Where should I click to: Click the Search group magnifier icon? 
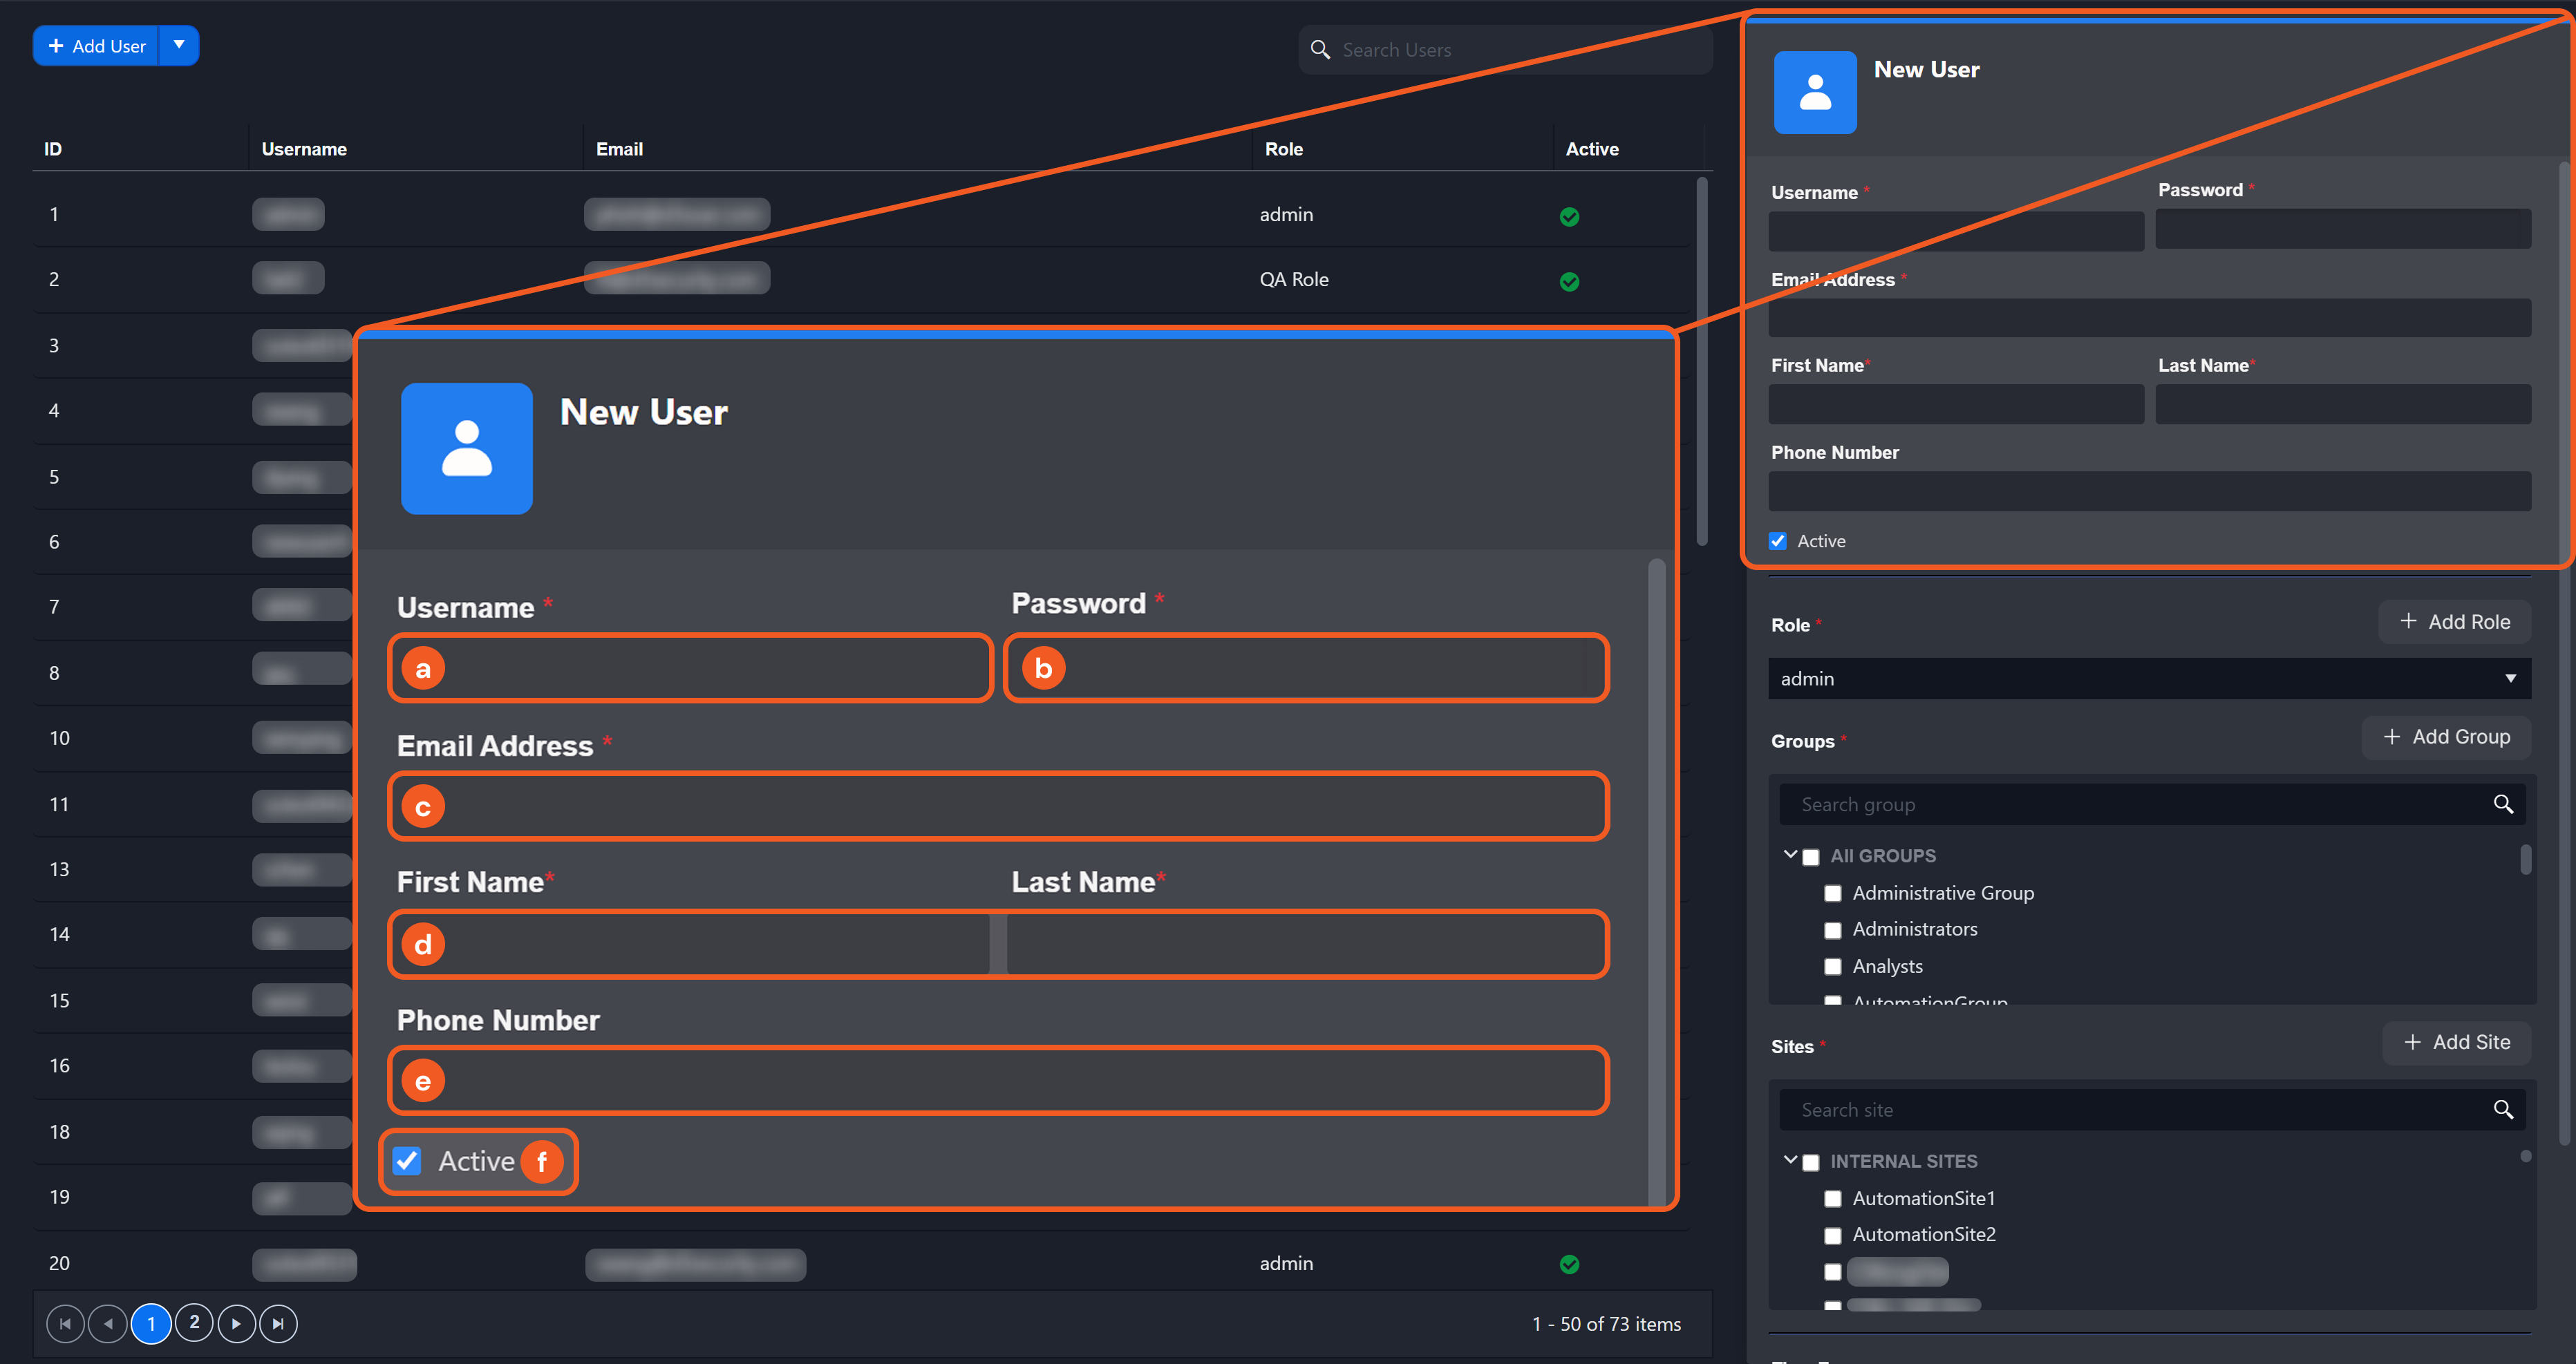click(2502, 804)
